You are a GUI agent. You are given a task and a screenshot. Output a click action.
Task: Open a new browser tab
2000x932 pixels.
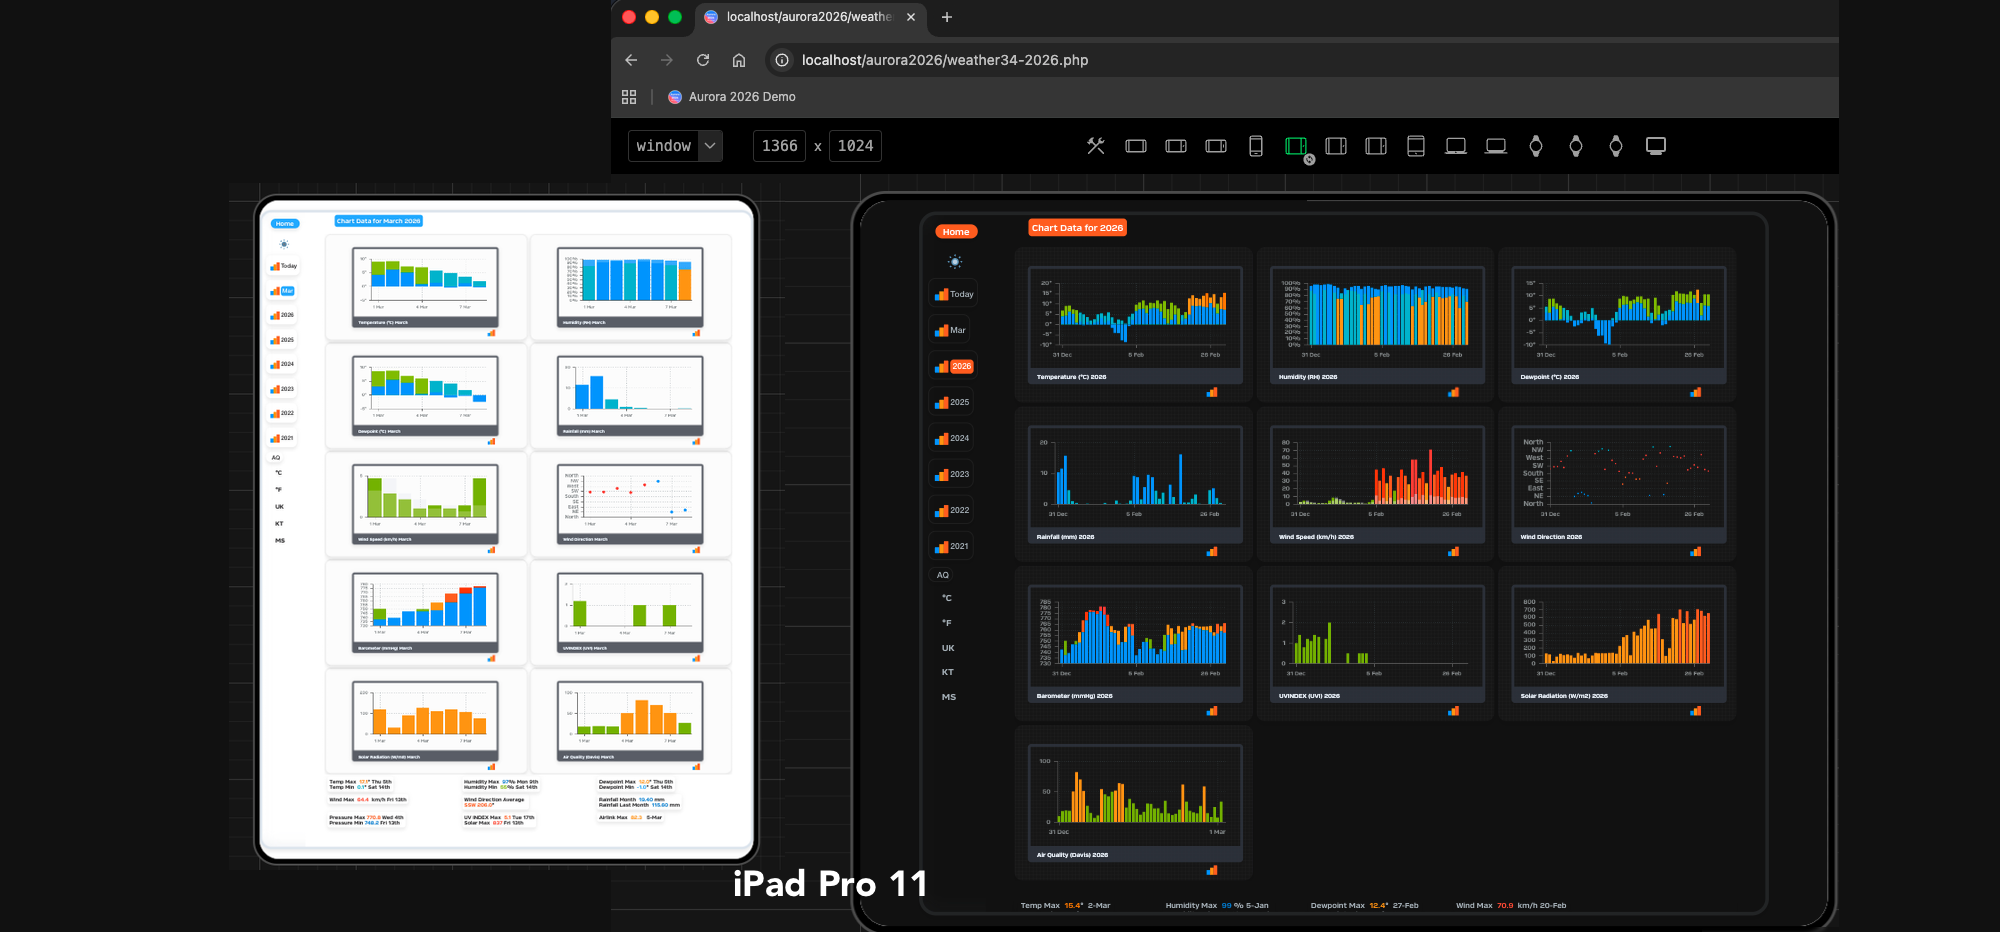[947, 17]
